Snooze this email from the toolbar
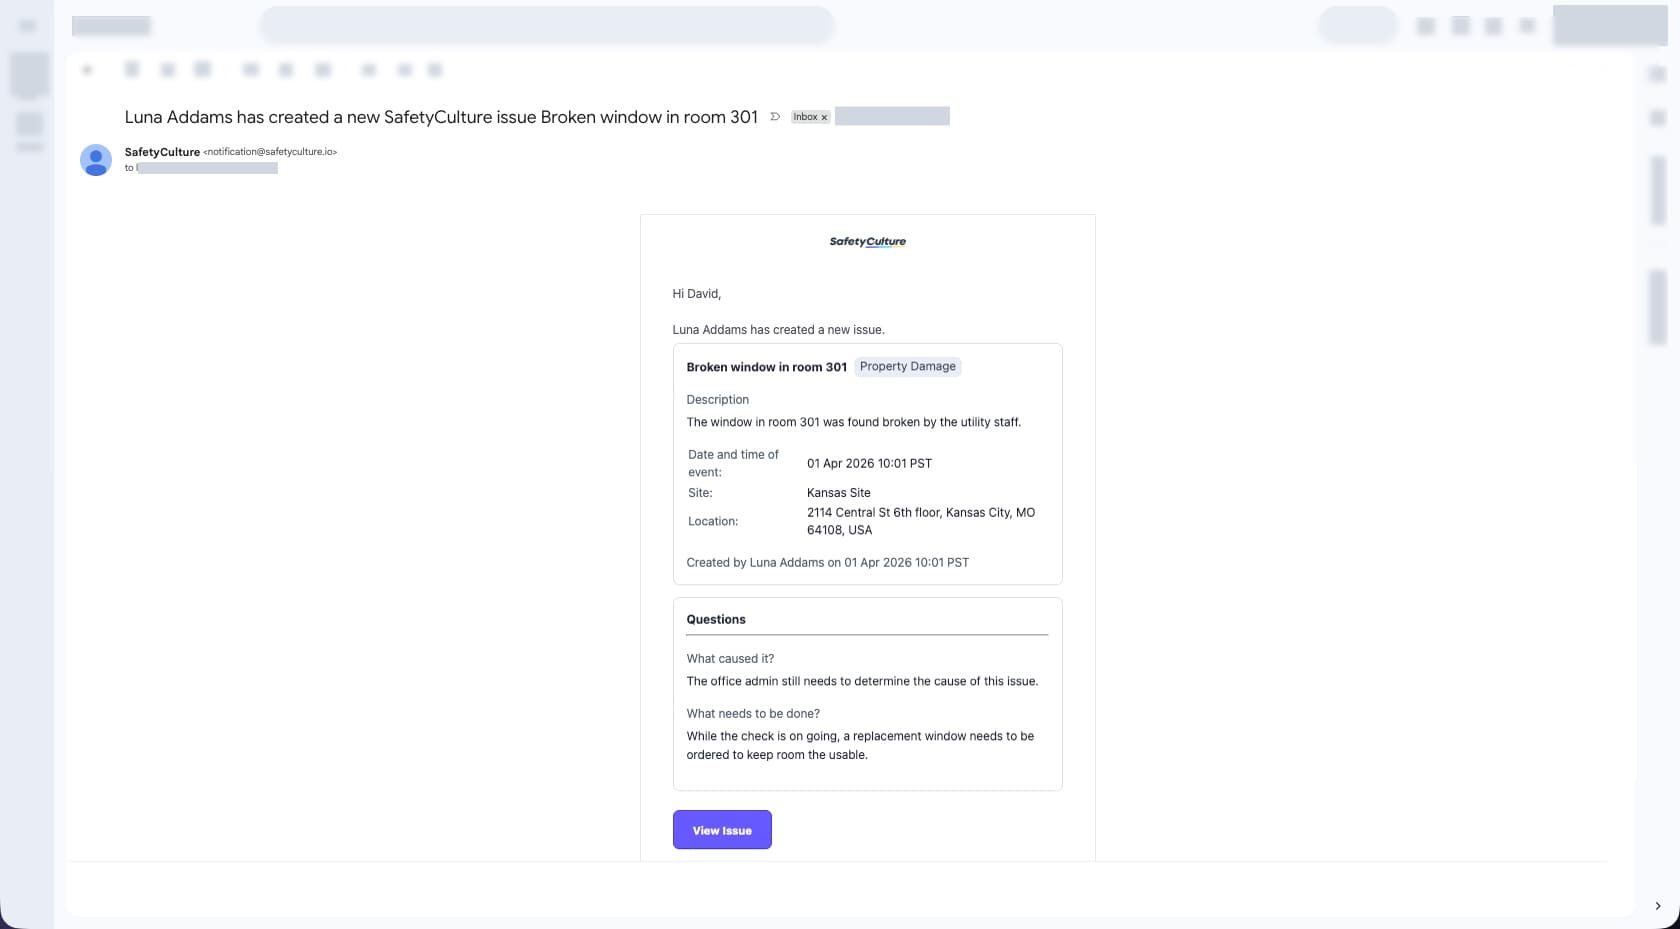The width and height of the screenshot is (1680, 929). click(x=287, y=70)
